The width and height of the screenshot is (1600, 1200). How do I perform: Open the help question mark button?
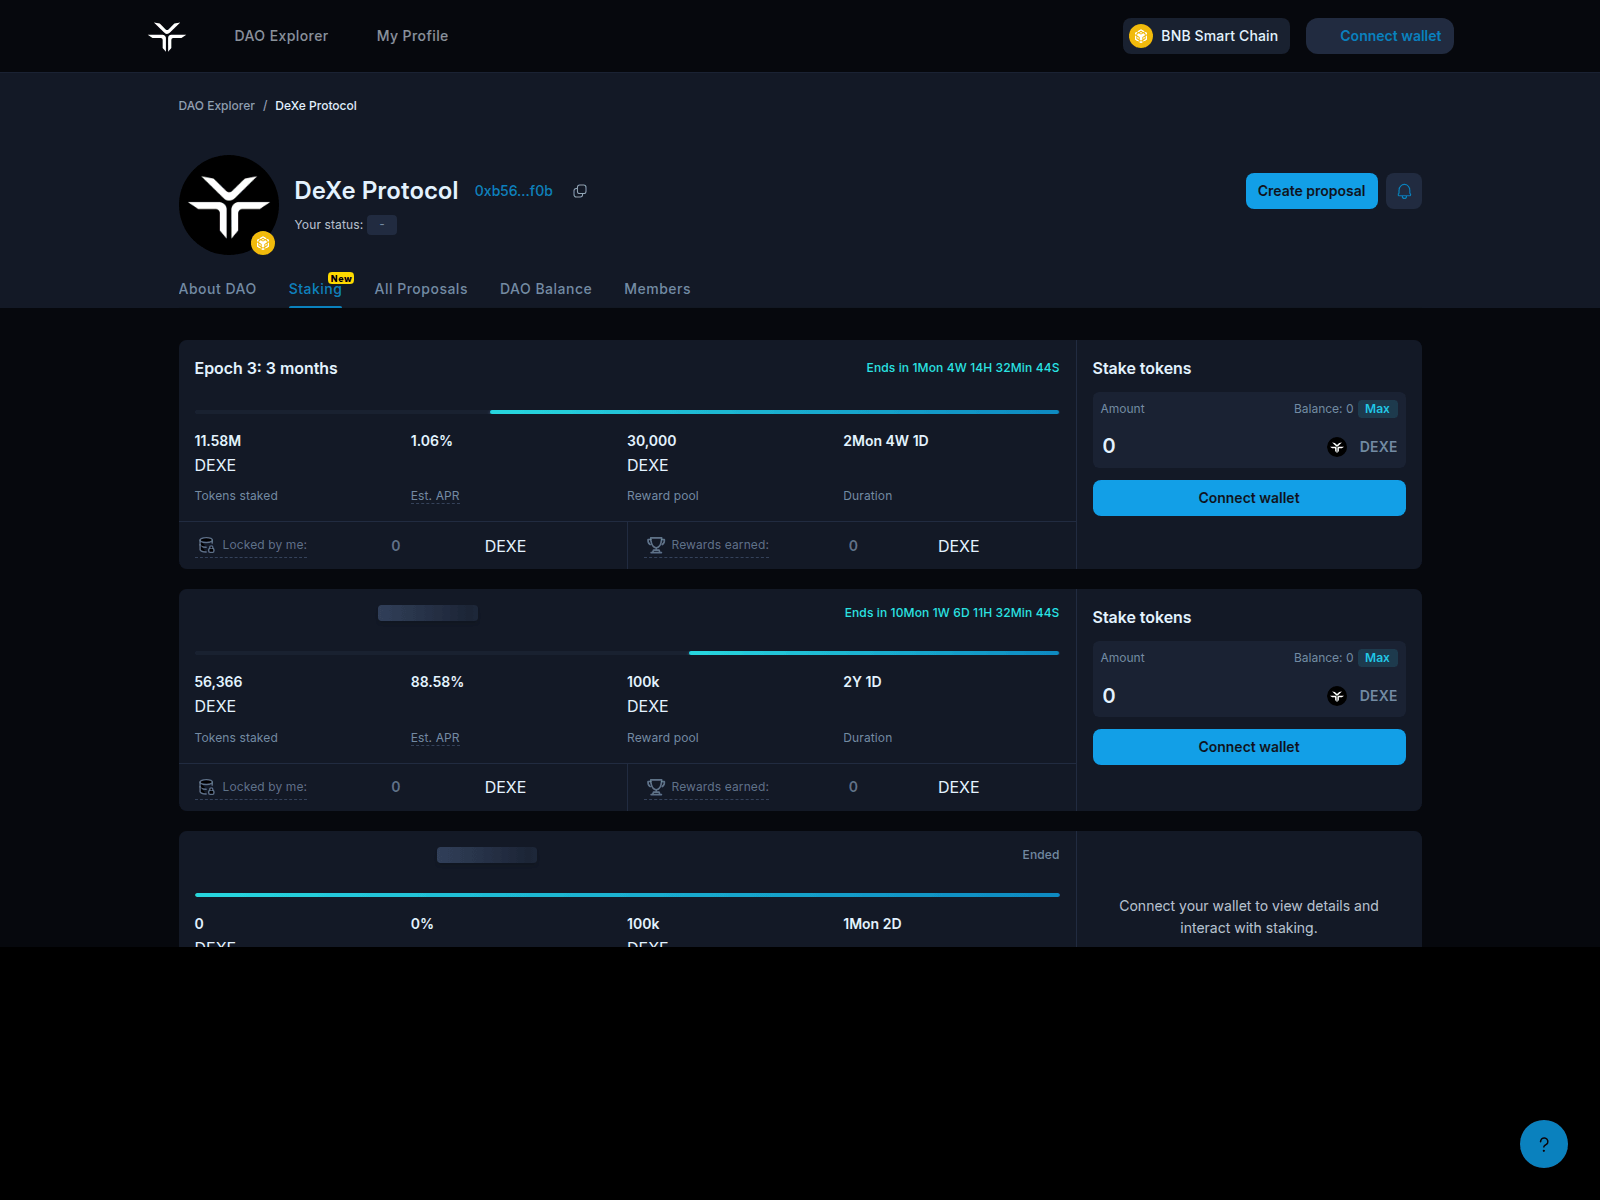click(x=1544, y=1144)
